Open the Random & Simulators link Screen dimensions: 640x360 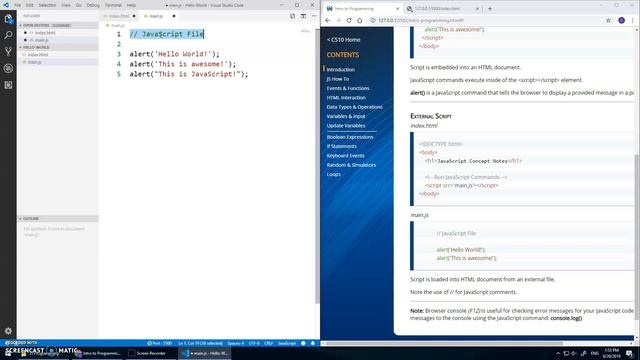pyautogui.click(x=351, y=165)
